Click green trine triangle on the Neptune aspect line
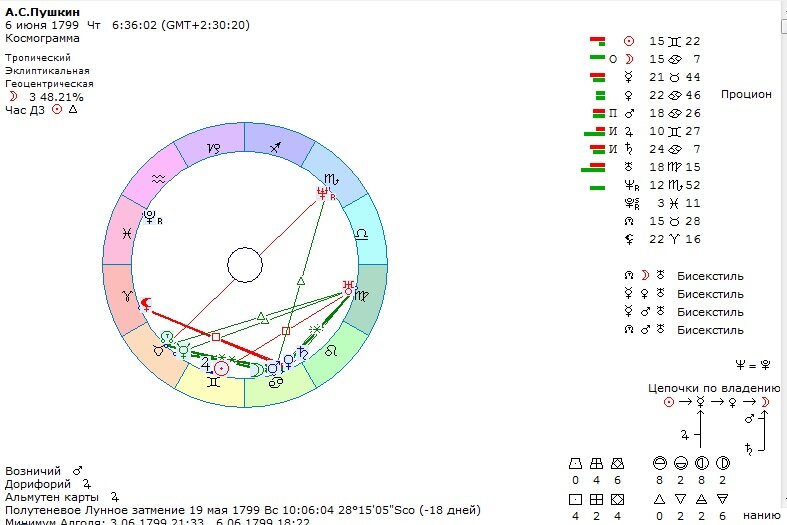This screenshot has height=525, width=787. coord(300,281)
